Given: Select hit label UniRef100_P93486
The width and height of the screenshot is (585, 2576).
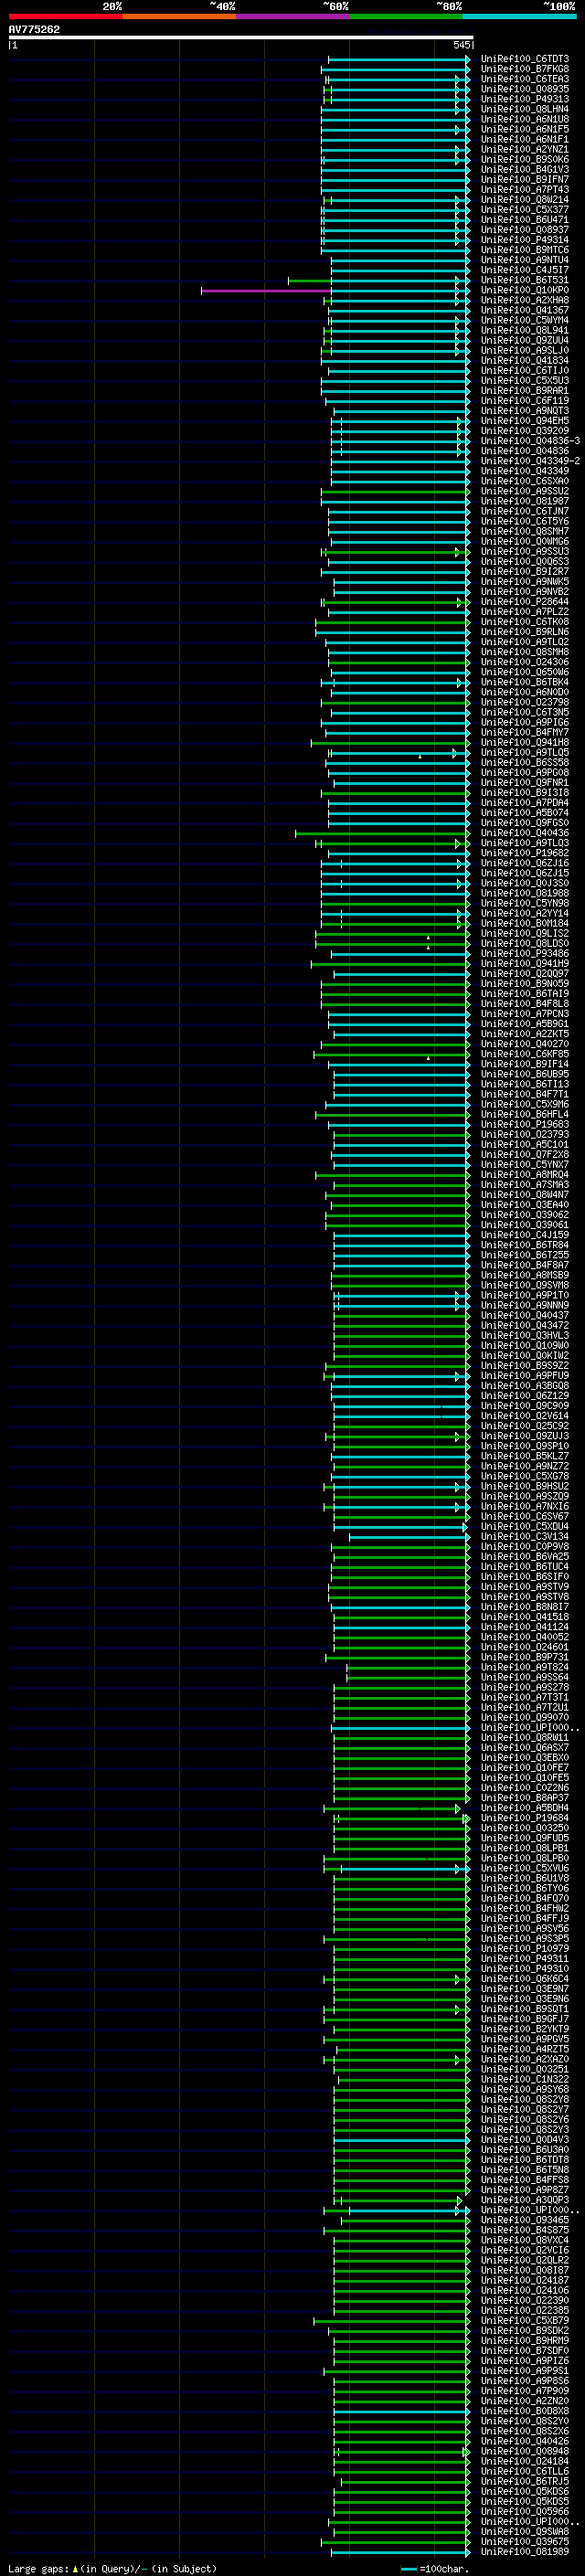Looking at the screenshot, I should point(525,953).
